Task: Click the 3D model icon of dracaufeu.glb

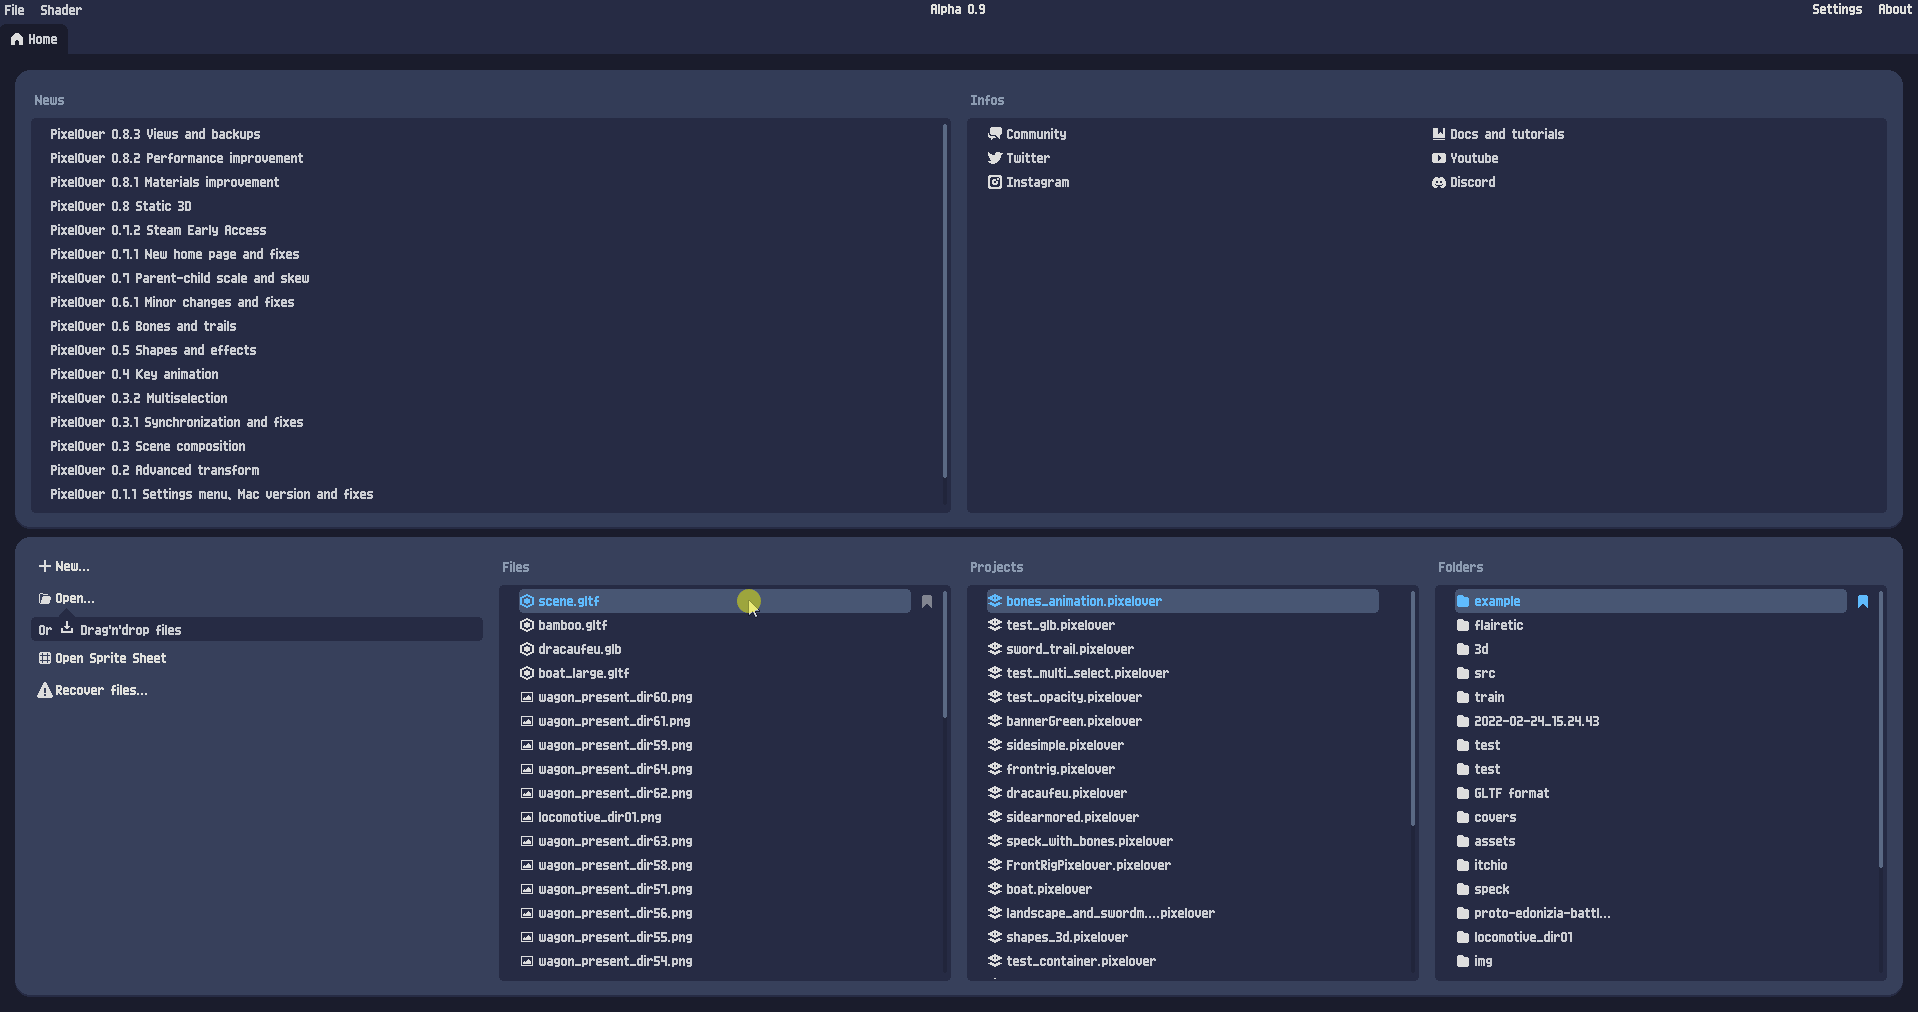Action: click(x=527, y=649)
